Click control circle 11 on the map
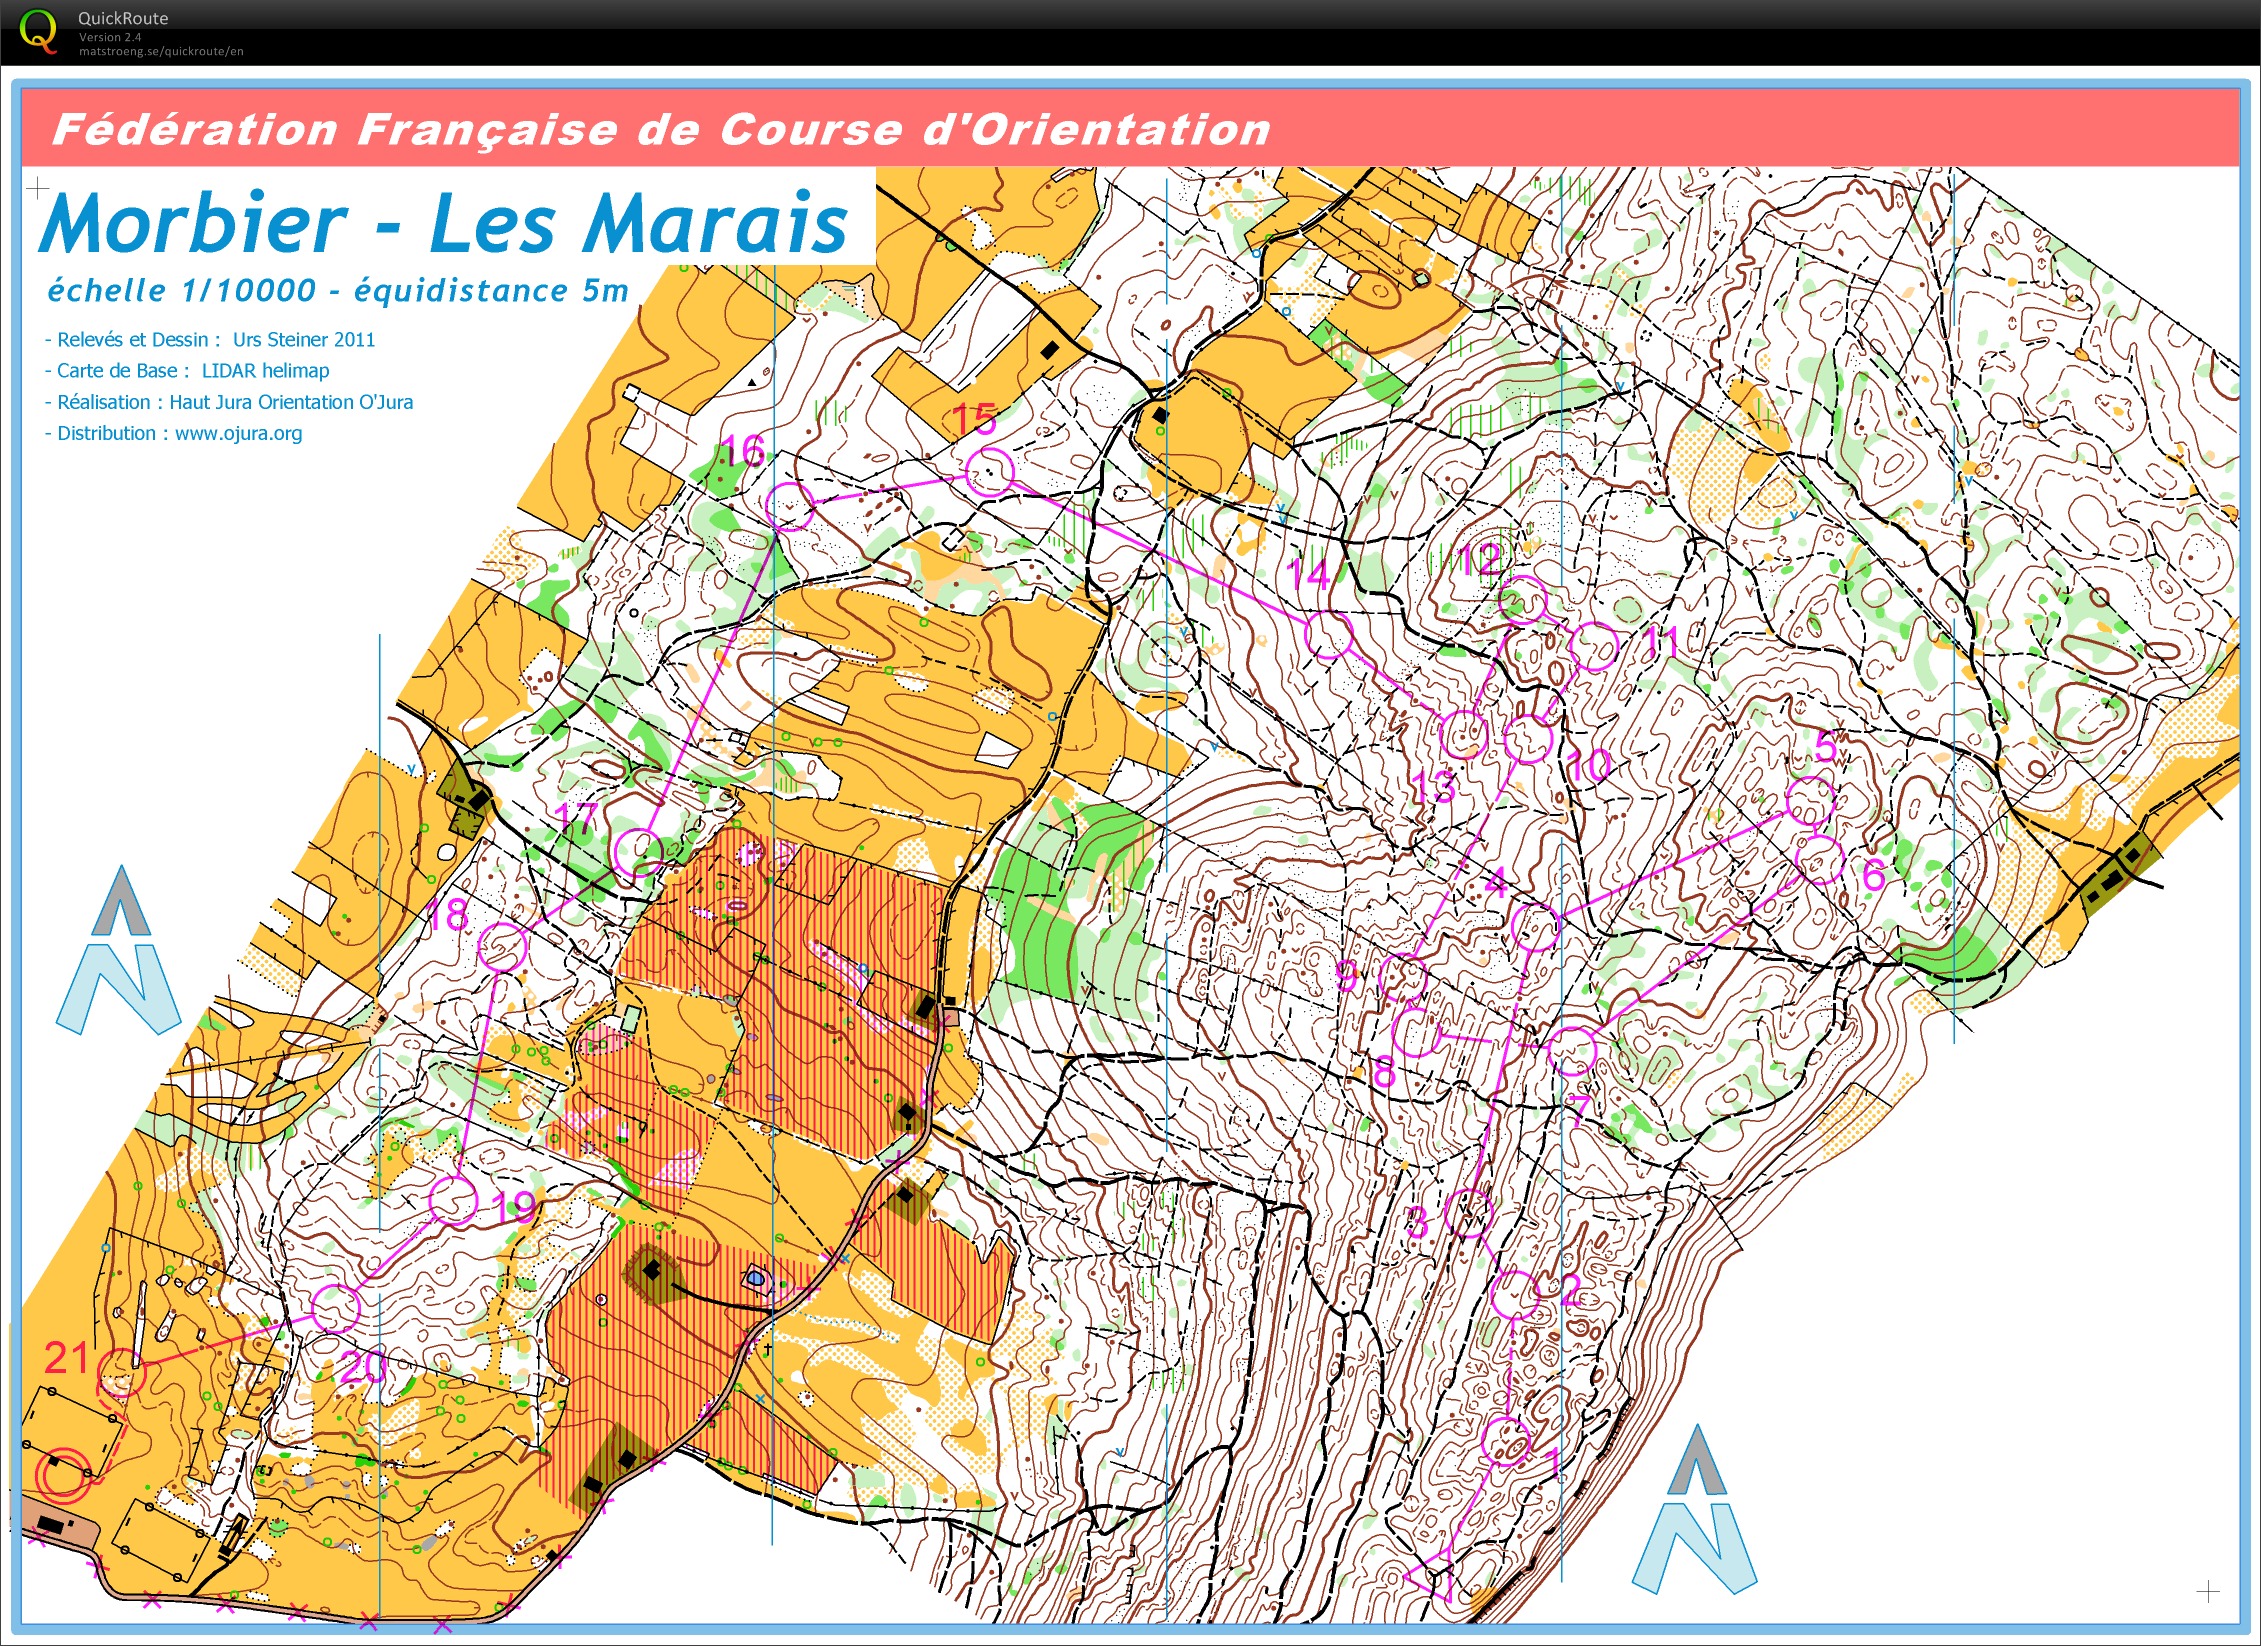 coord(1593,647)
